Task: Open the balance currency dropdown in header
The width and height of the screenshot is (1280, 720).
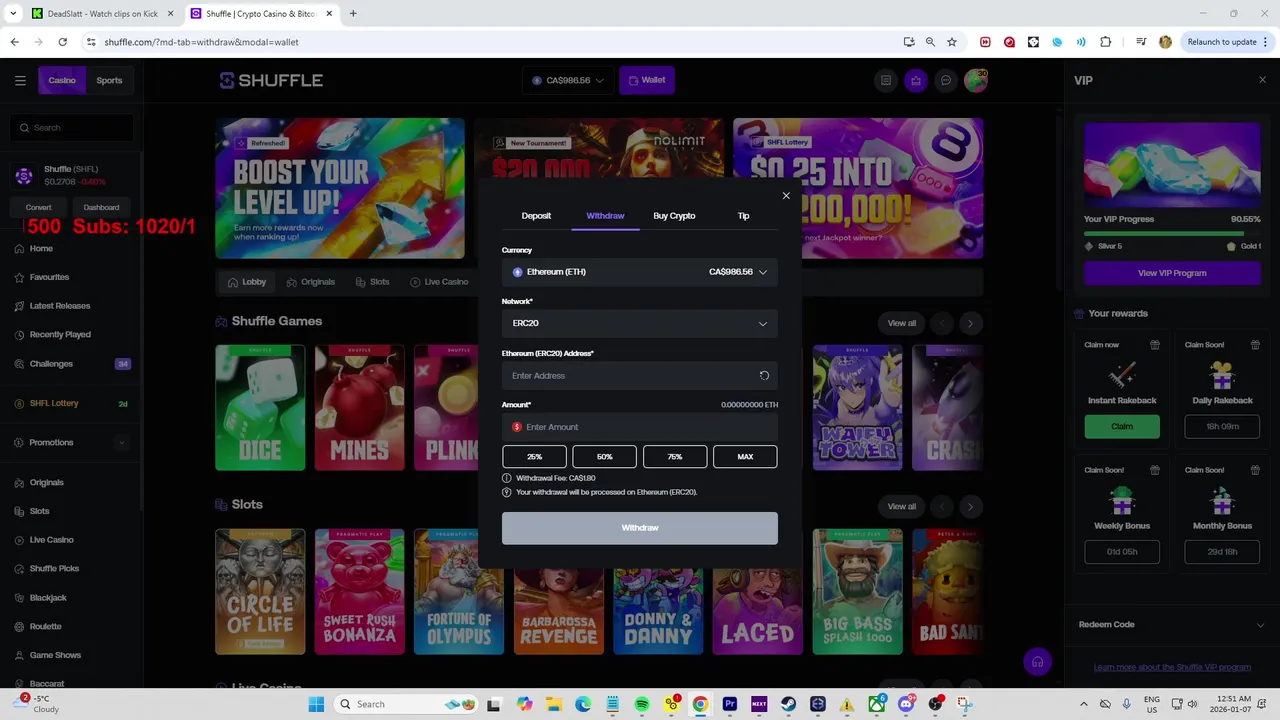Action: pos(568,80)
